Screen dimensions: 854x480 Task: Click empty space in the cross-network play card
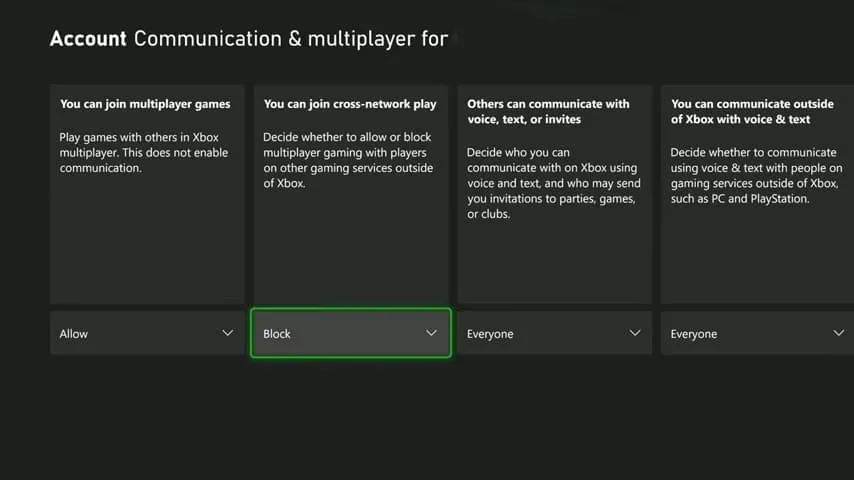pos(350,250)
